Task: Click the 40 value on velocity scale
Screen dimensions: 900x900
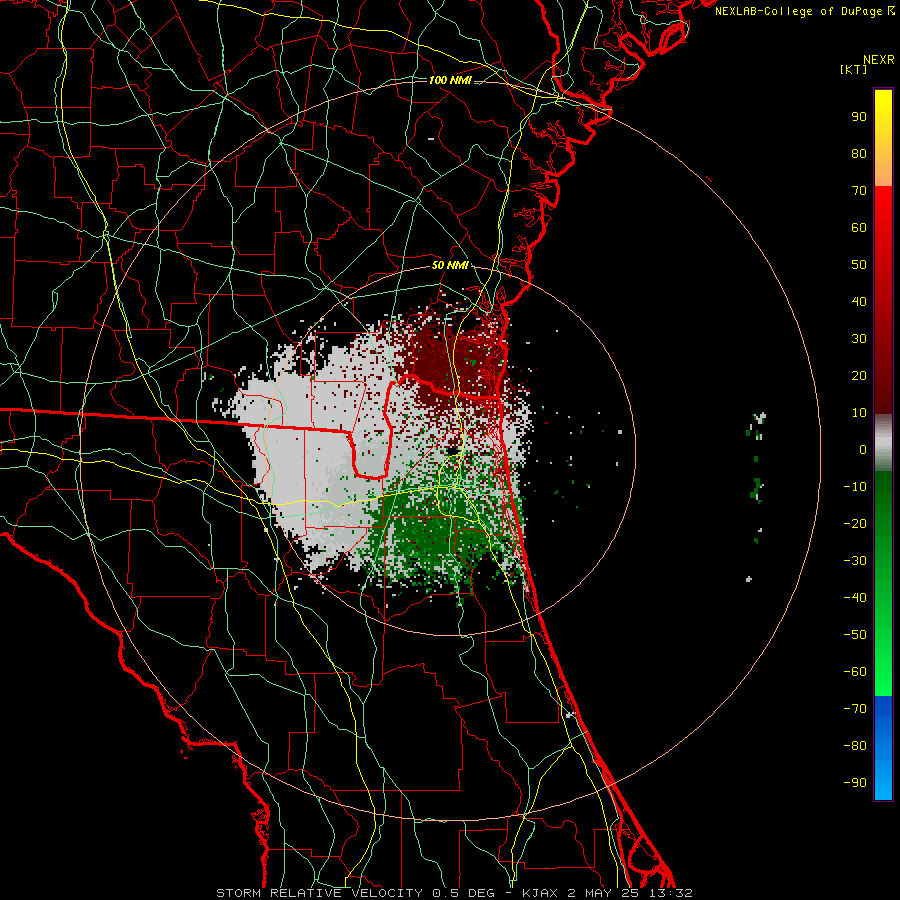Action: (x=859, y=302)
